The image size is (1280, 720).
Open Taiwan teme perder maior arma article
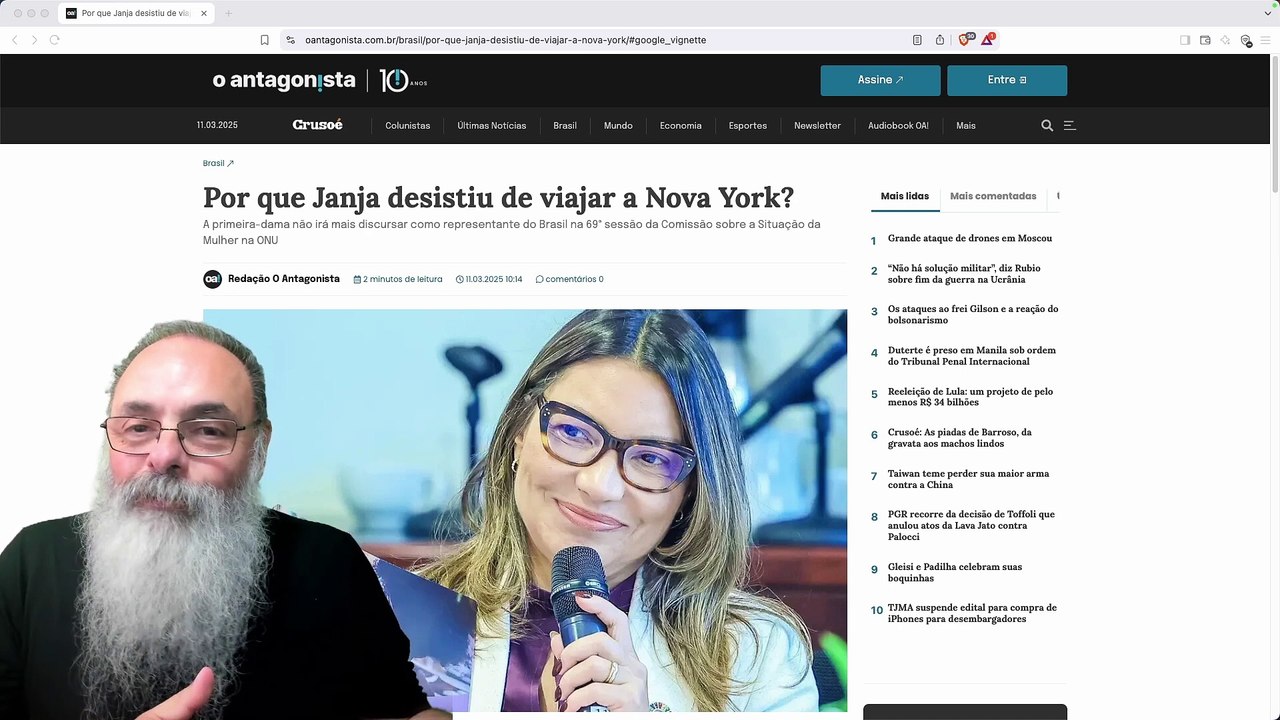[969, 479]
